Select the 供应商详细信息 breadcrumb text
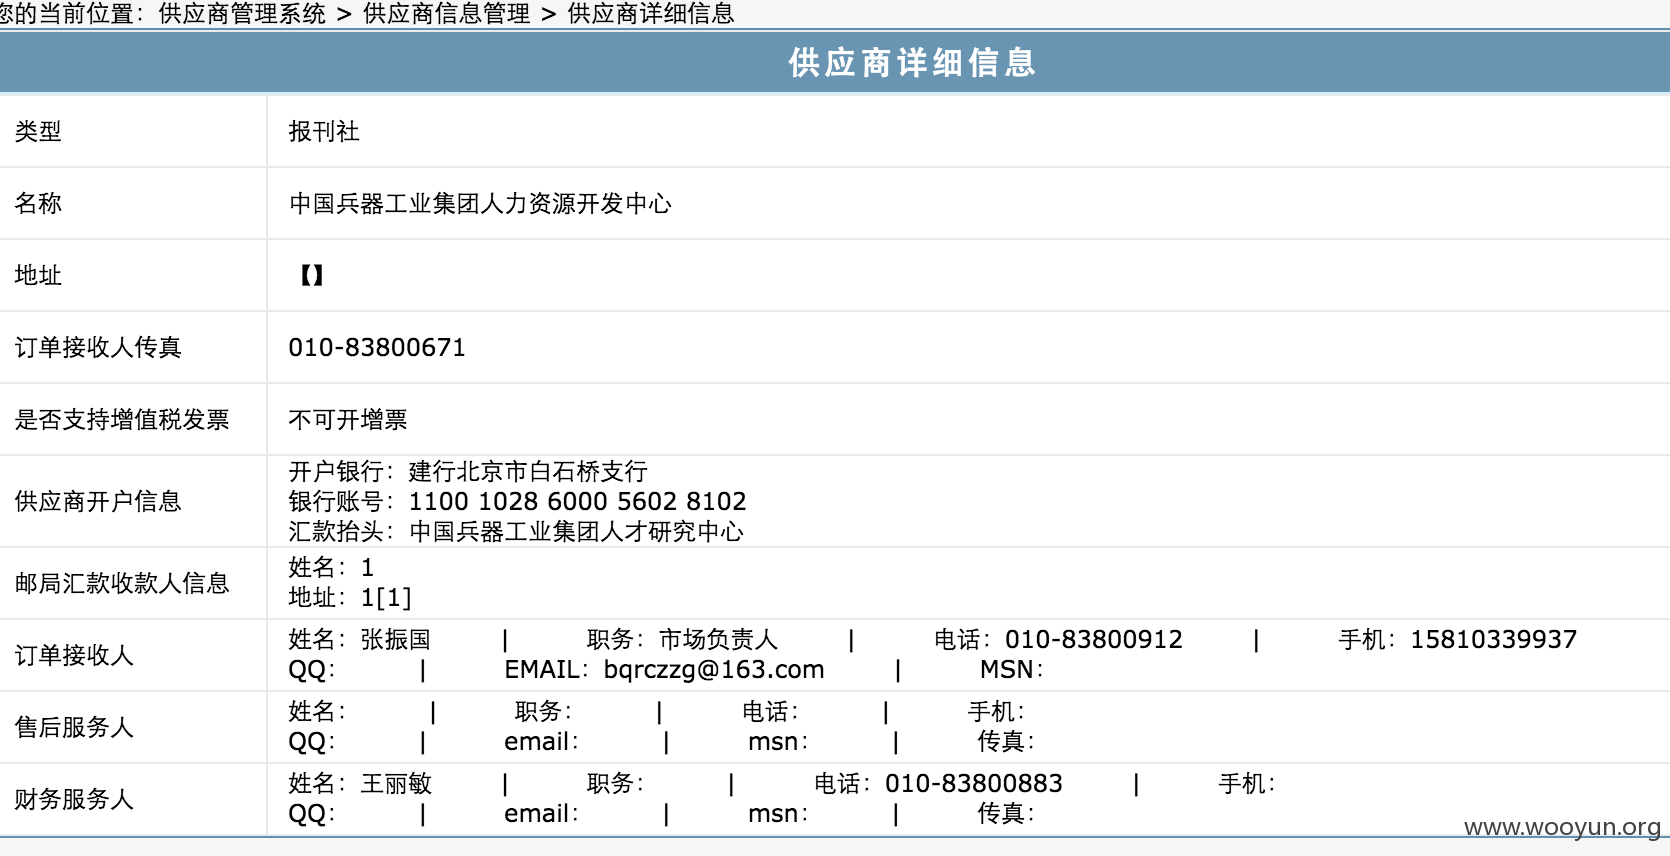Screen dimensions: 1670x856 click(651, 14)
